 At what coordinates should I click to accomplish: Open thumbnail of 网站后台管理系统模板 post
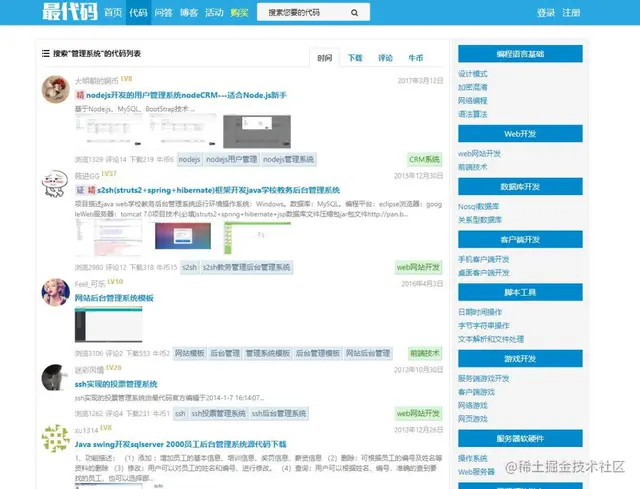pyautogui.click(x=109, y=325)
